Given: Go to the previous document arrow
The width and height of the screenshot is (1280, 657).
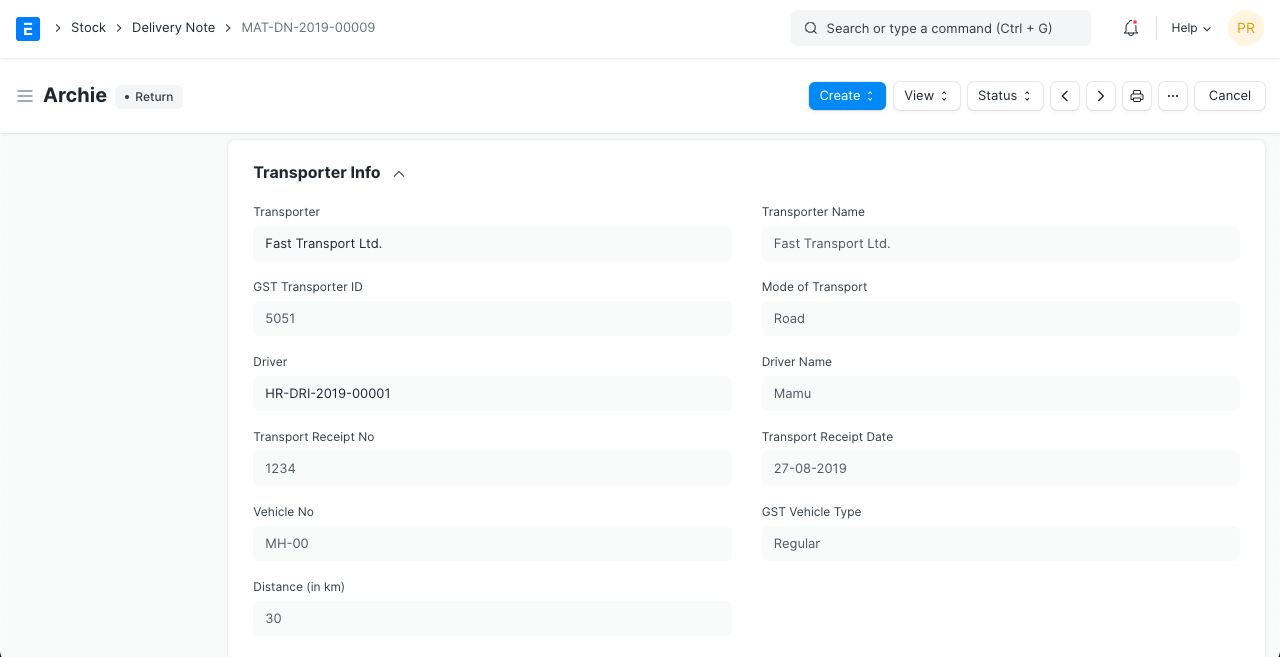Looking at the screenshot, I should [x=1065, y=96].
